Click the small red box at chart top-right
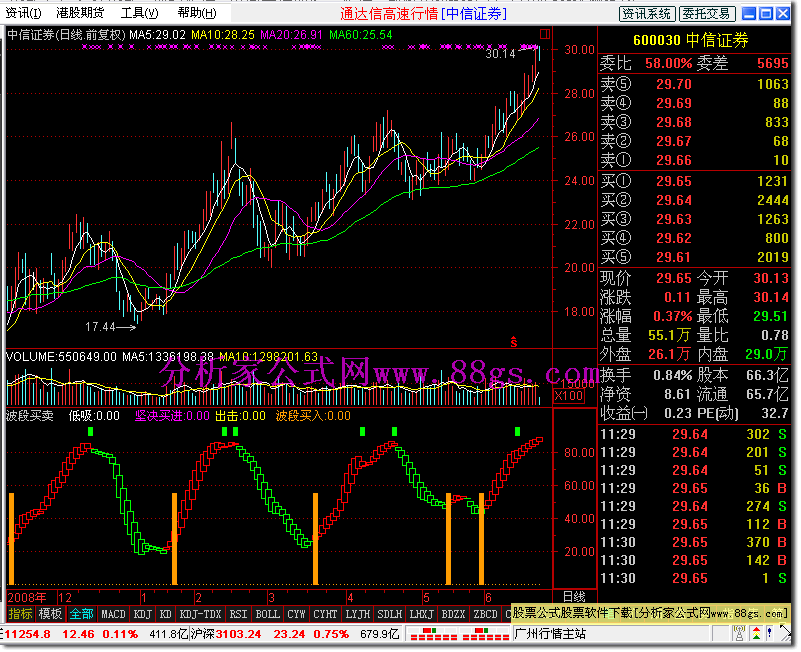Image resolution: width=801 pixels, height=652 pixels. click(545, 34)
